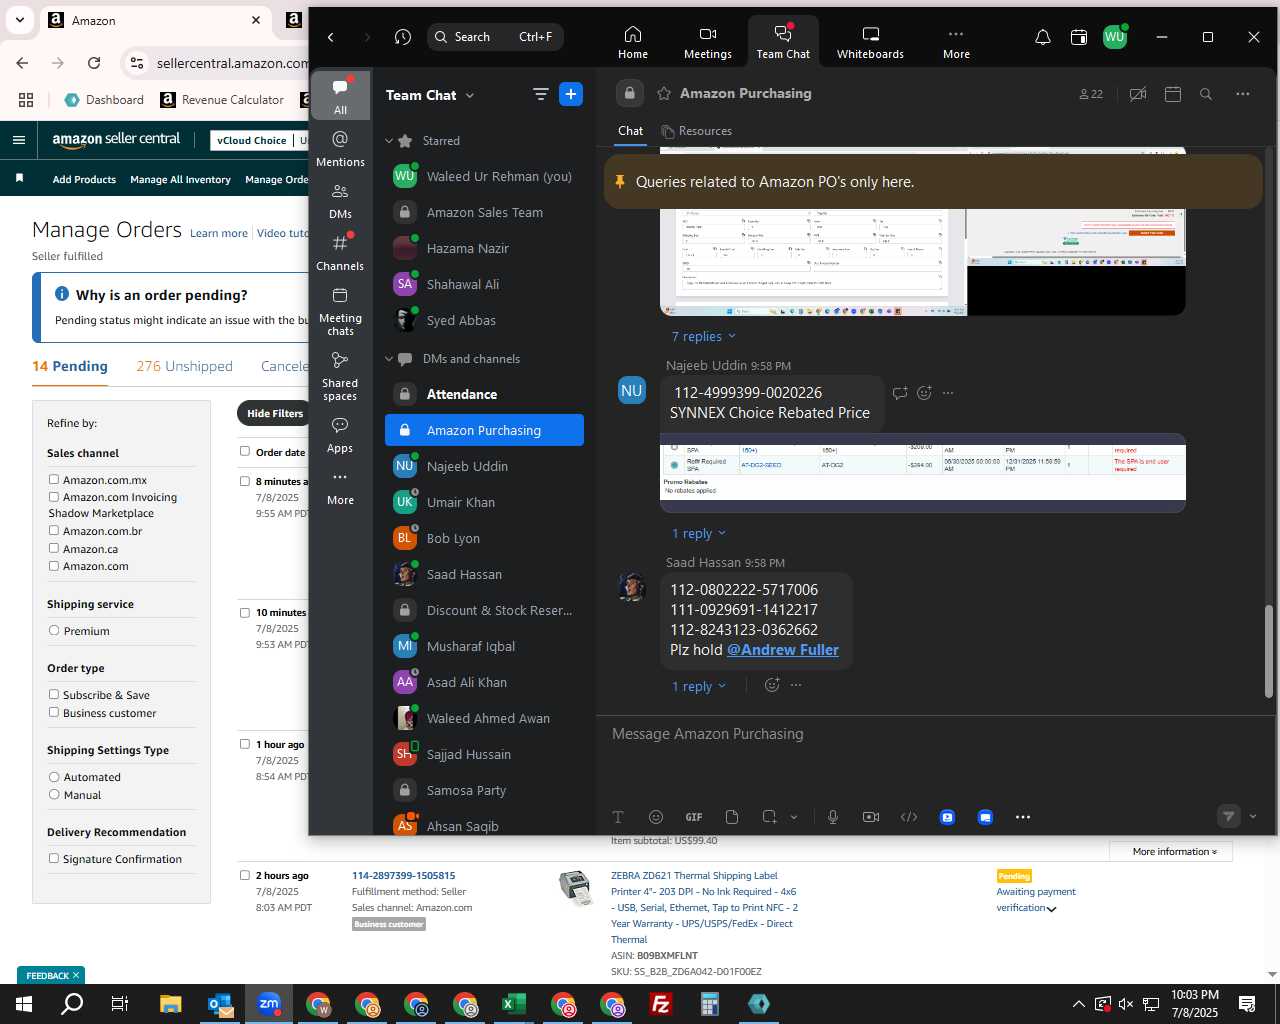1280x1024 pixels.
Task: Toggle text formatting icon in composer
Action: pos(618,817)
